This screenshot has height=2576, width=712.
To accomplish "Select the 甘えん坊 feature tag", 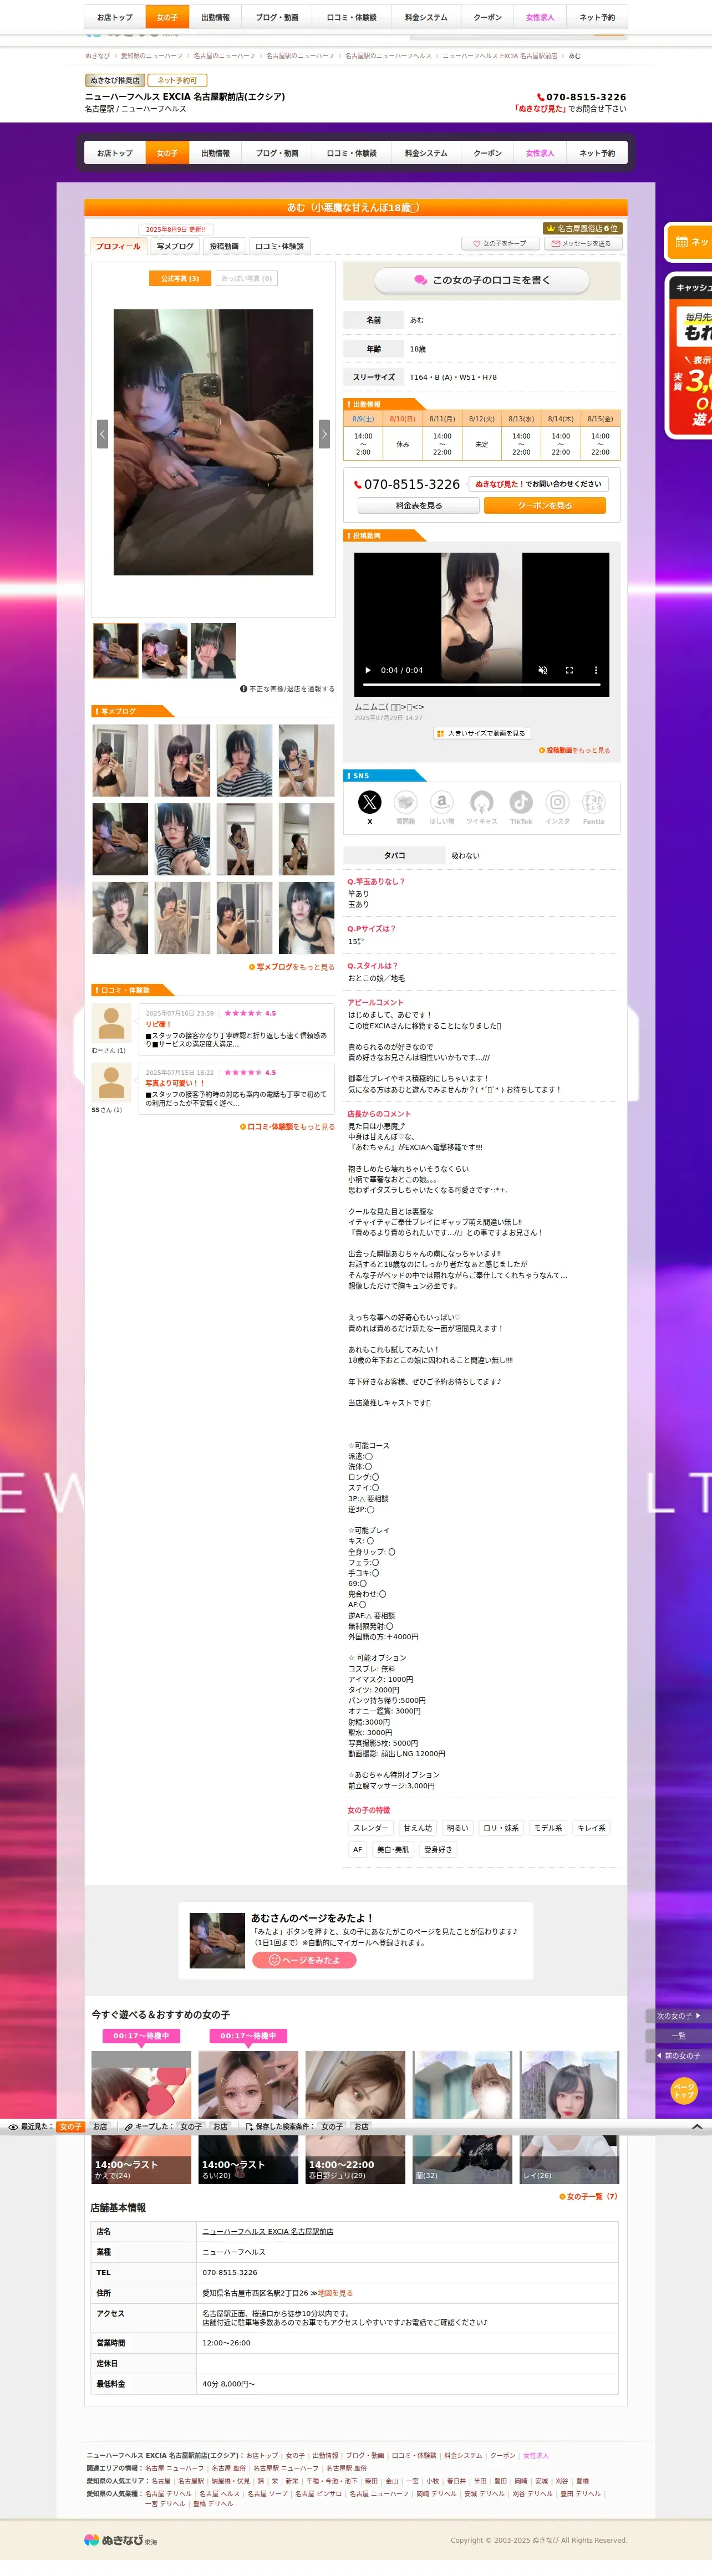I will 418,1828.
